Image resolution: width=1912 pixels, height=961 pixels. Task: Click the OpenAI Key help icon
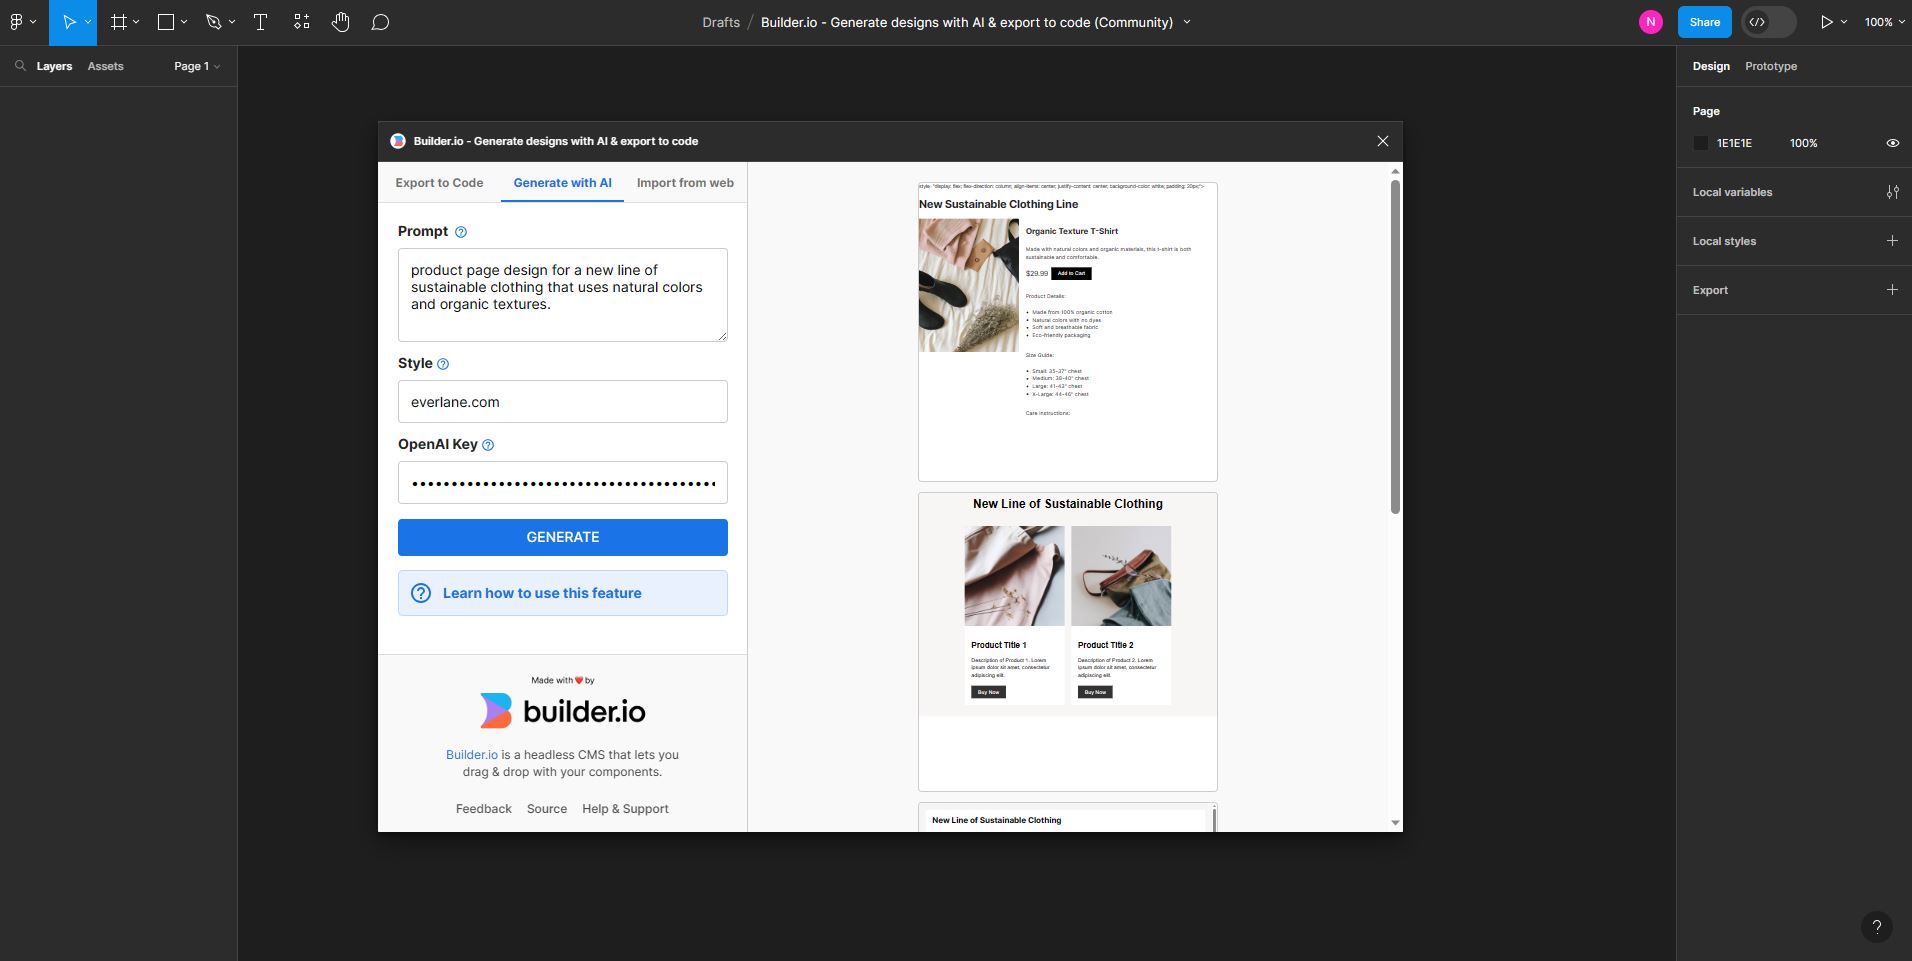(x=488, y=445)
